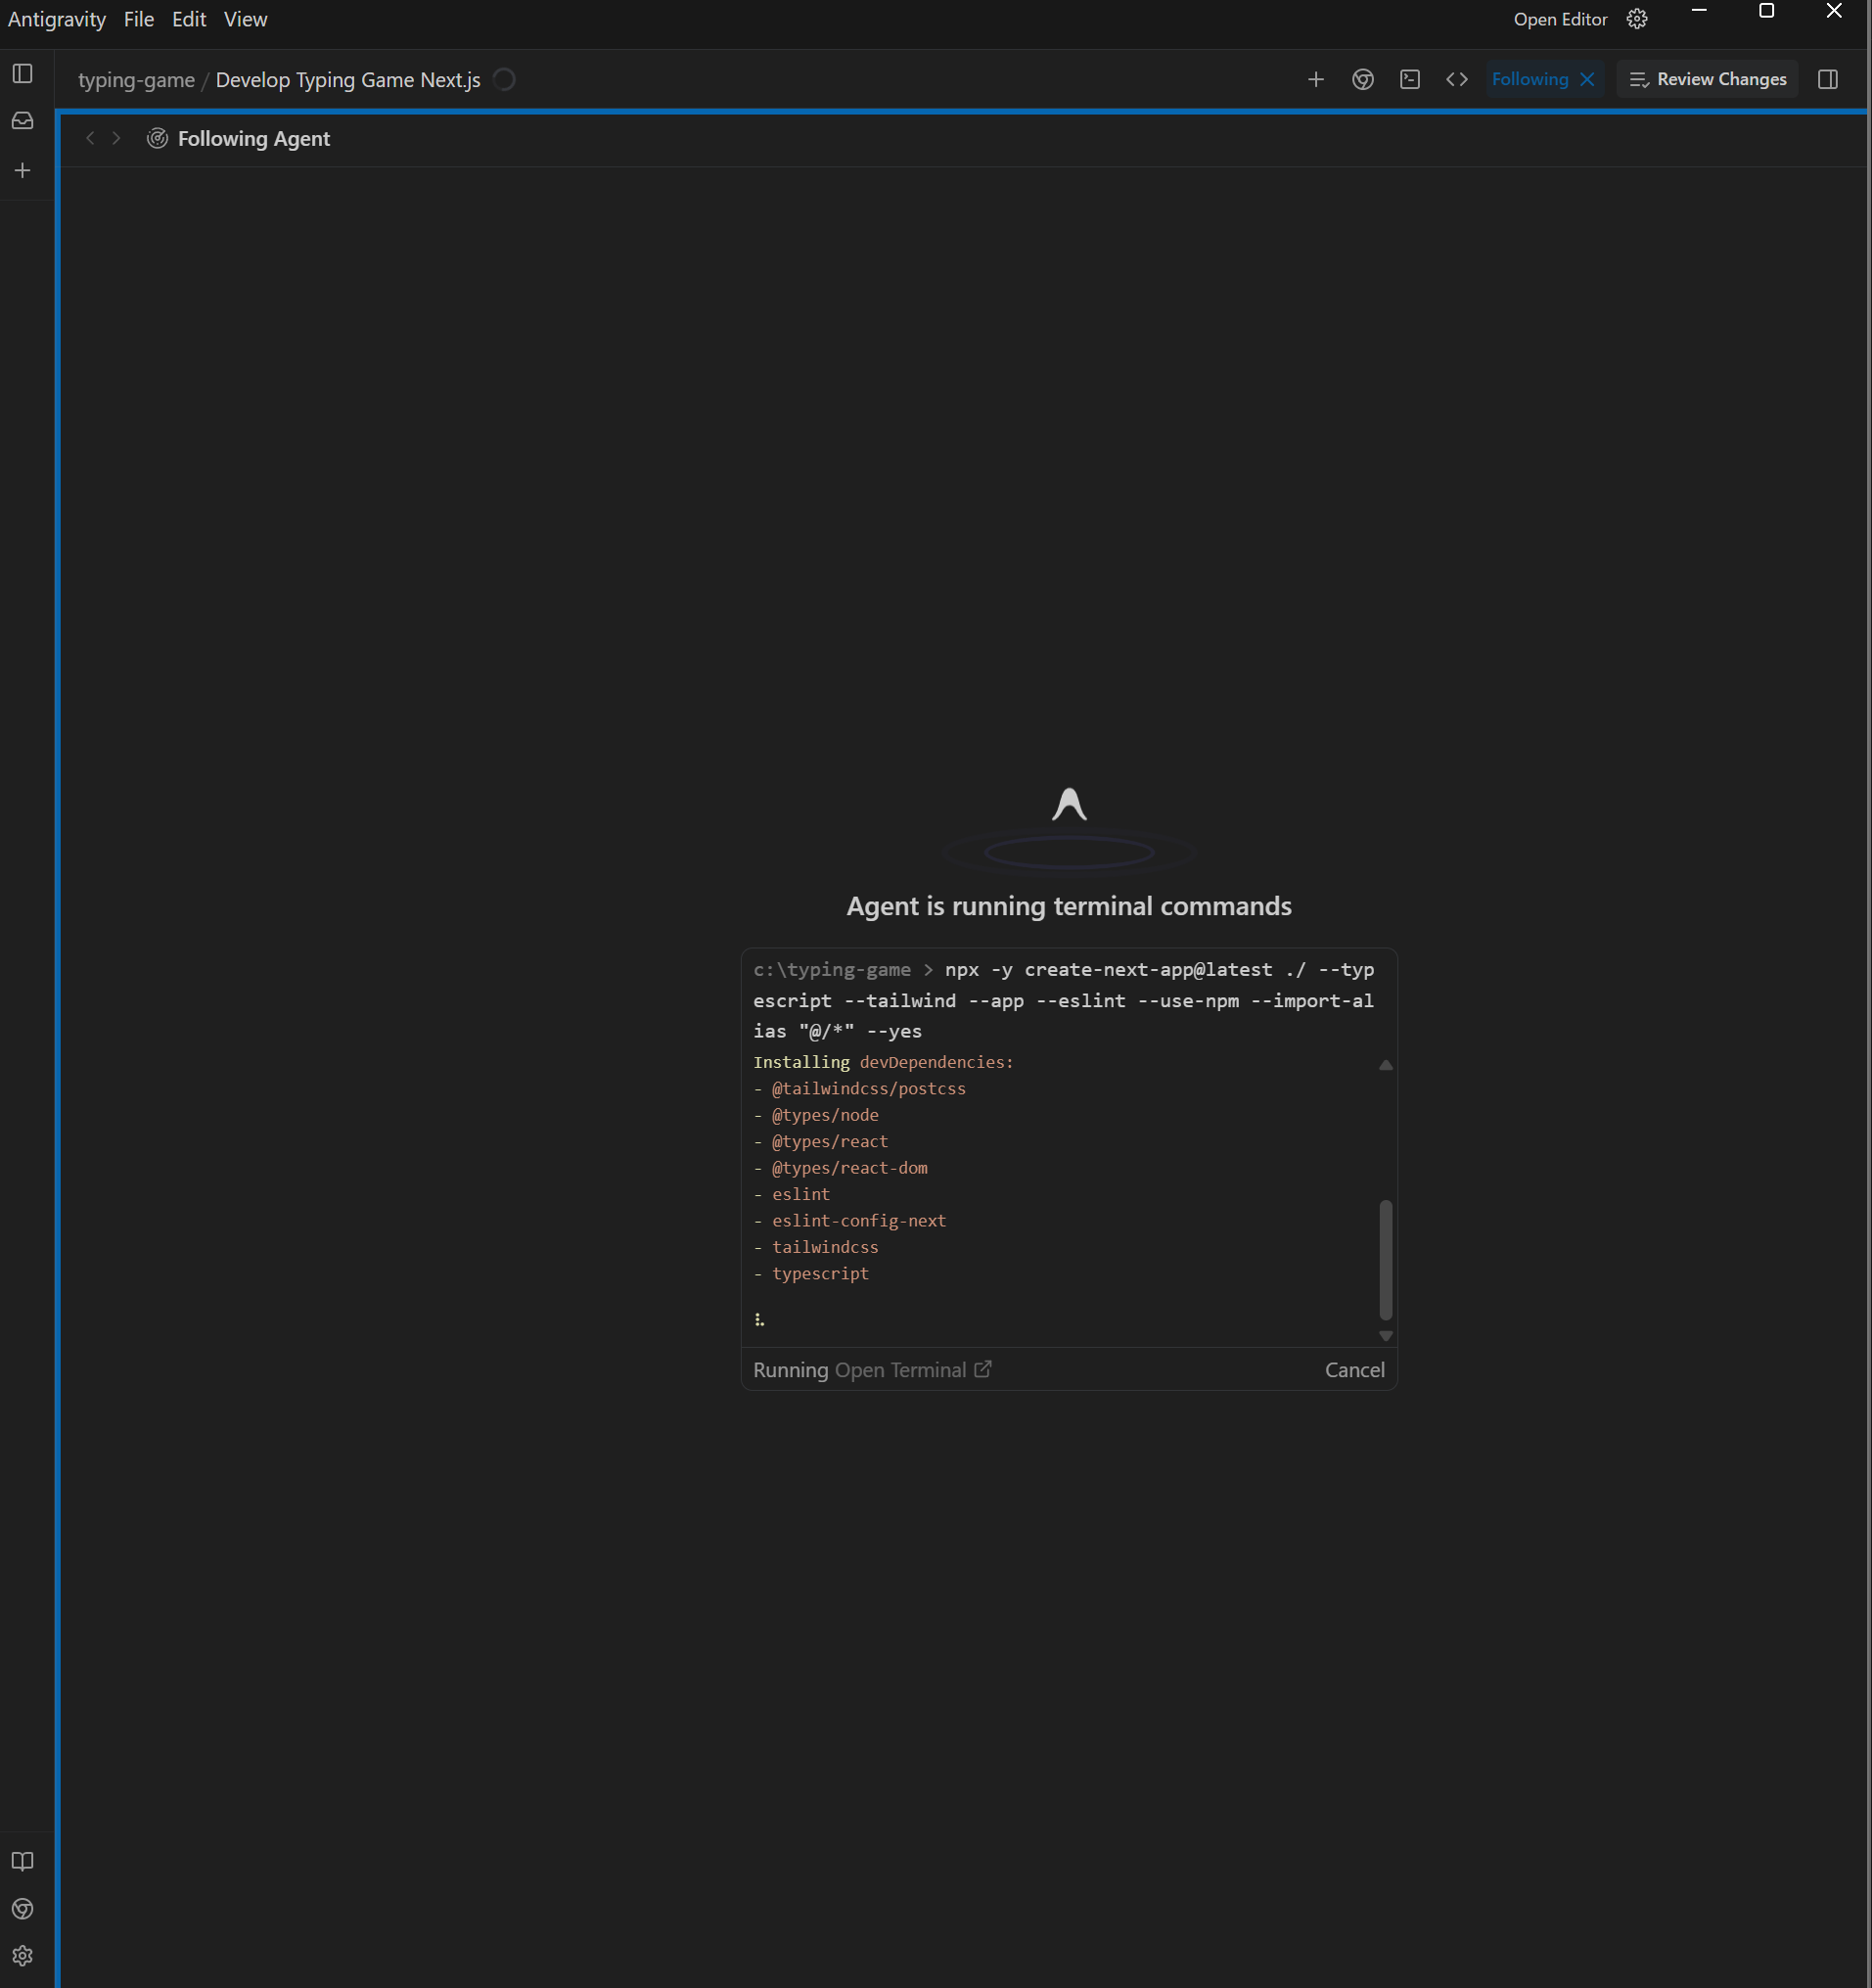Open the knowledge book icon
This screenshot has height=1988, width=1872.
(22, 1861)
